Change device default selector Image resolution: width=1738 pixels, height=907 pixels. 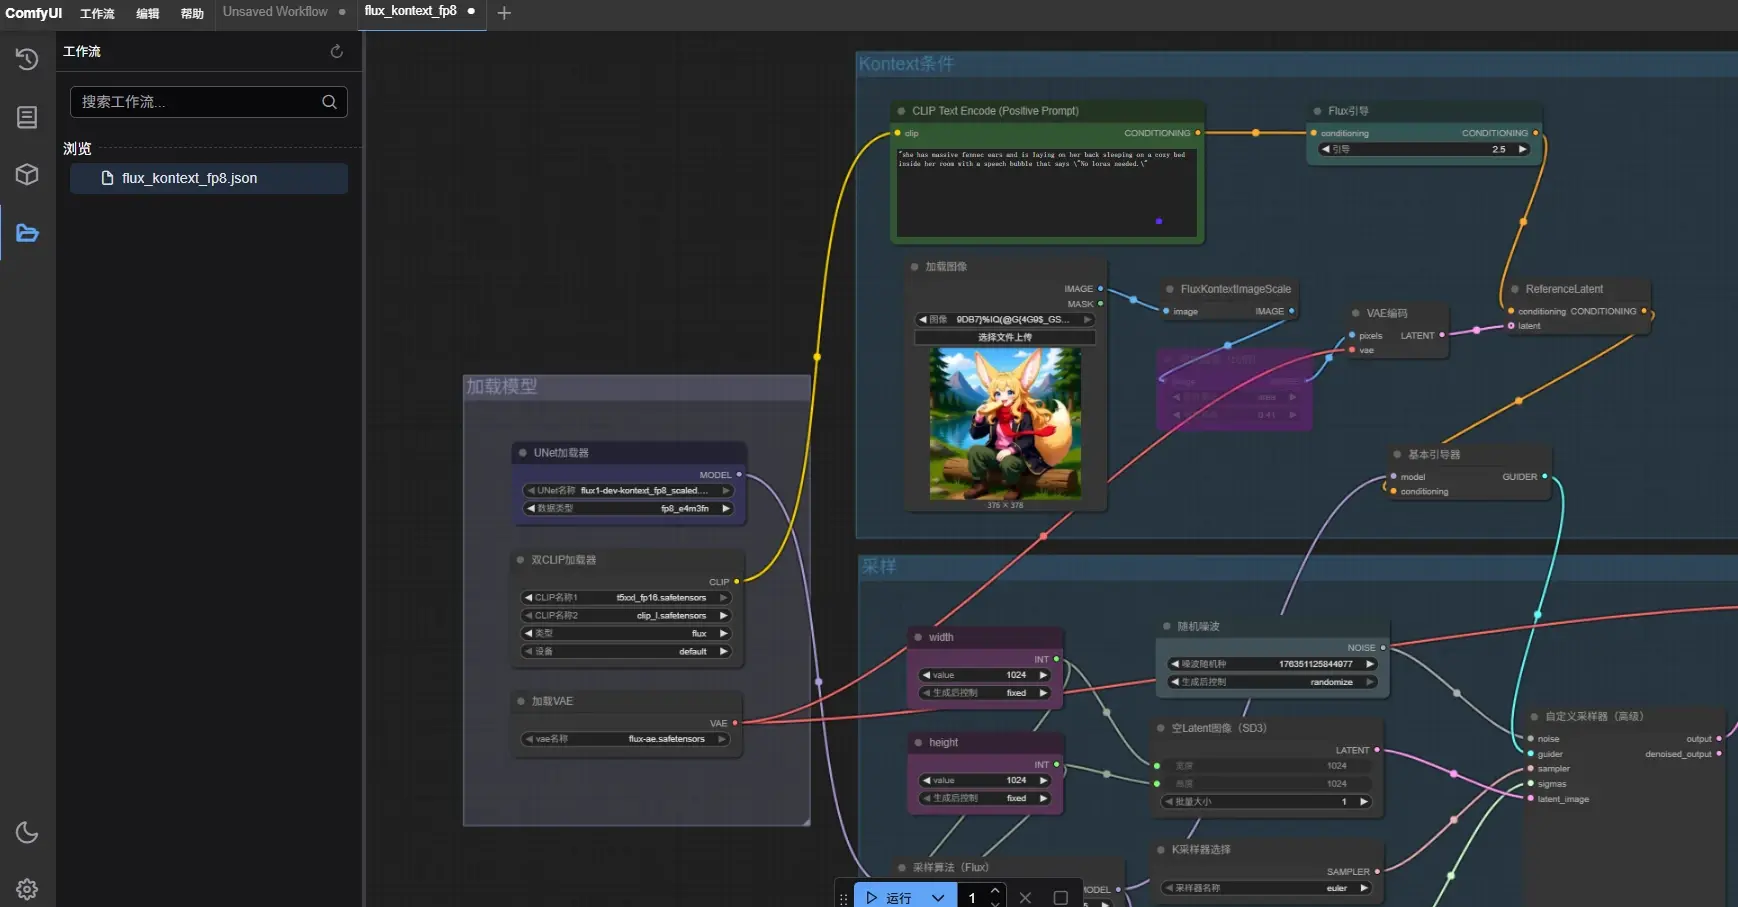(626, 651)
